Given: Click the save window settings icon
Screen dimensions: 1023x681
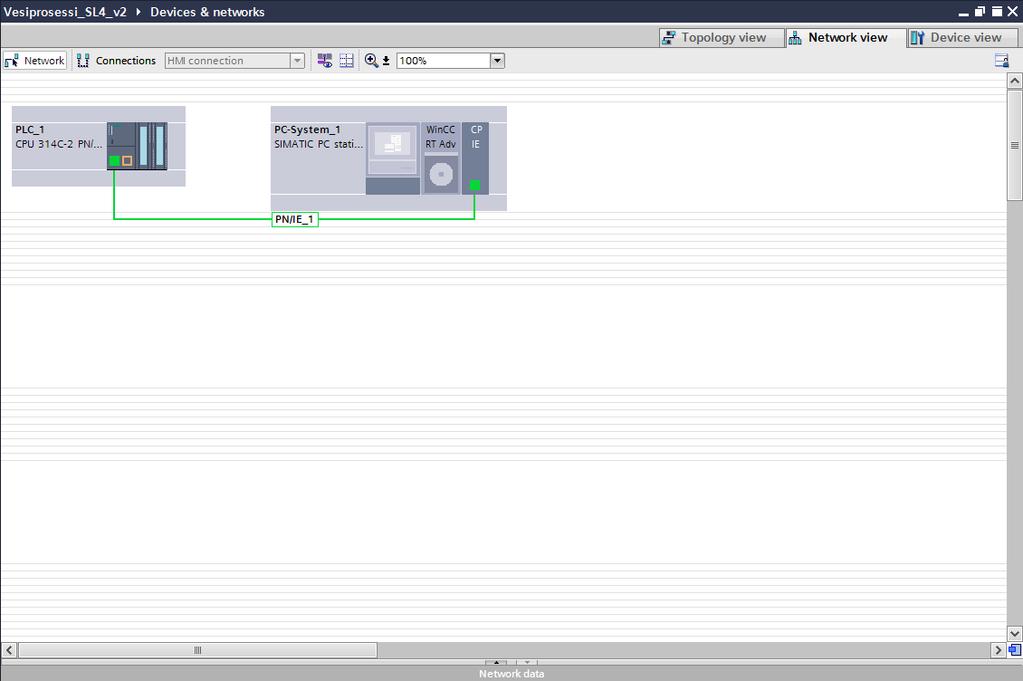Looking at the screenshot, I should (x=1001, y=61).
